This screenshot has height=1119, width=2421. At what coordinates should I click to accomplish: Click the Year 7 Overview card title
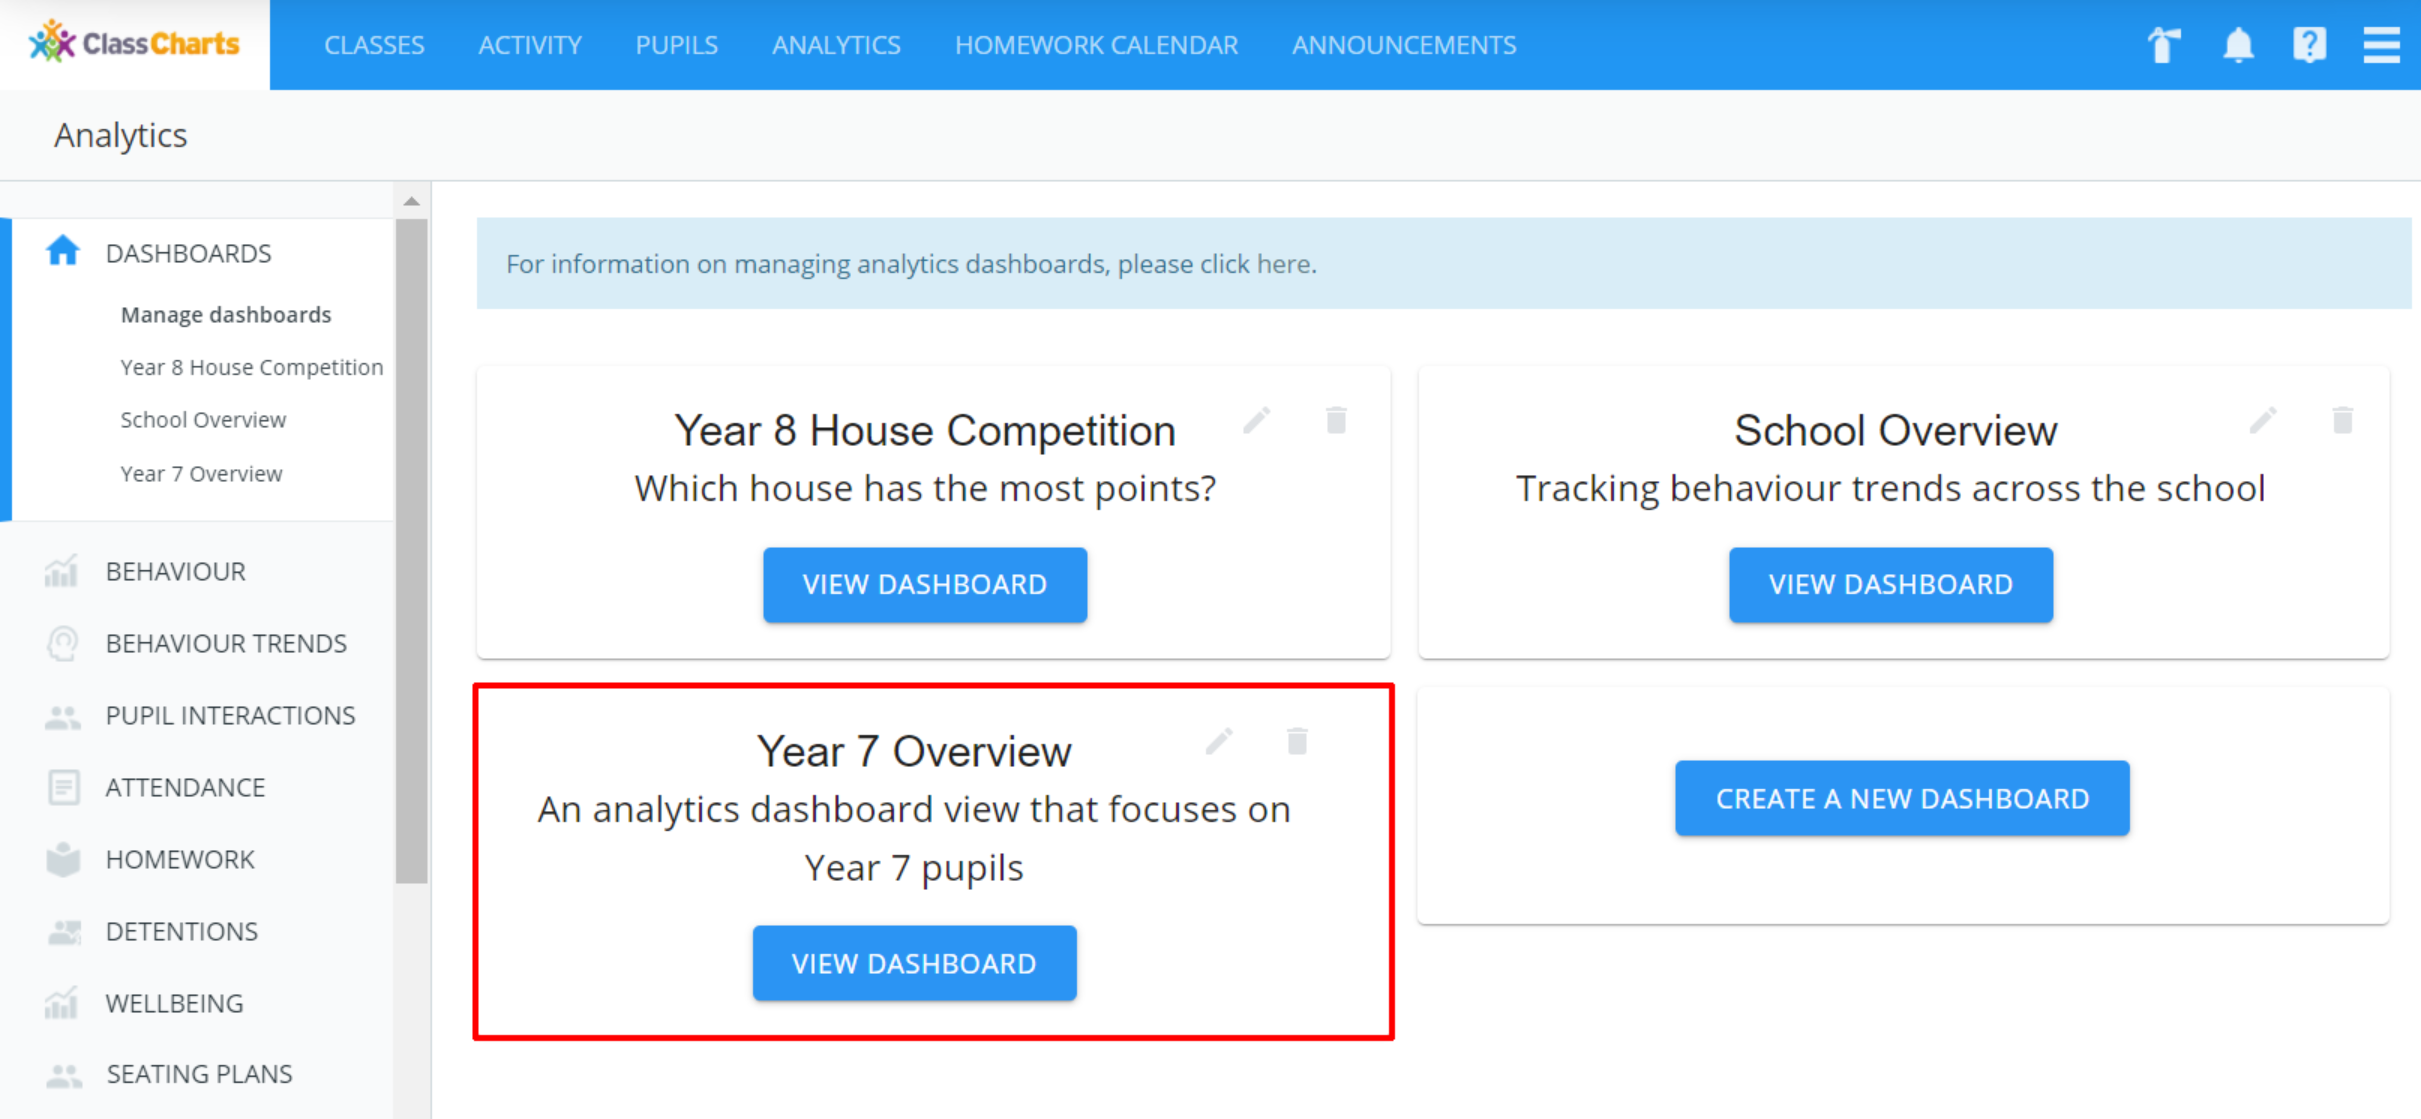point(914,752)
